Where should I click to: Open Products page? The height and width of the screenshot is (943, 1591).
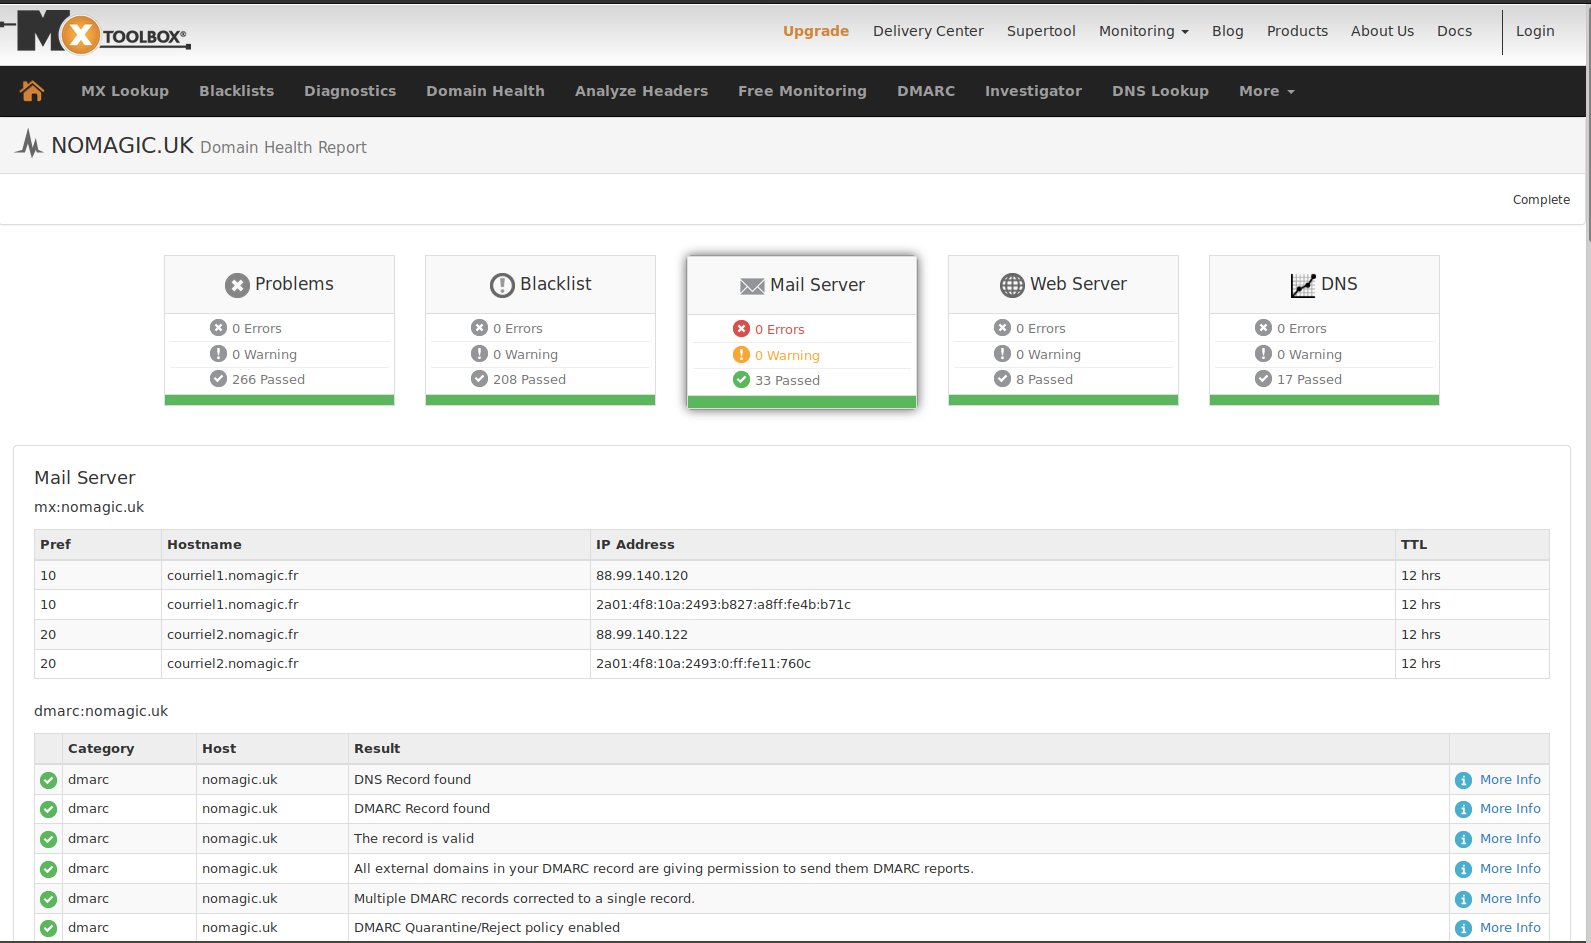(x=1297, y=31)
